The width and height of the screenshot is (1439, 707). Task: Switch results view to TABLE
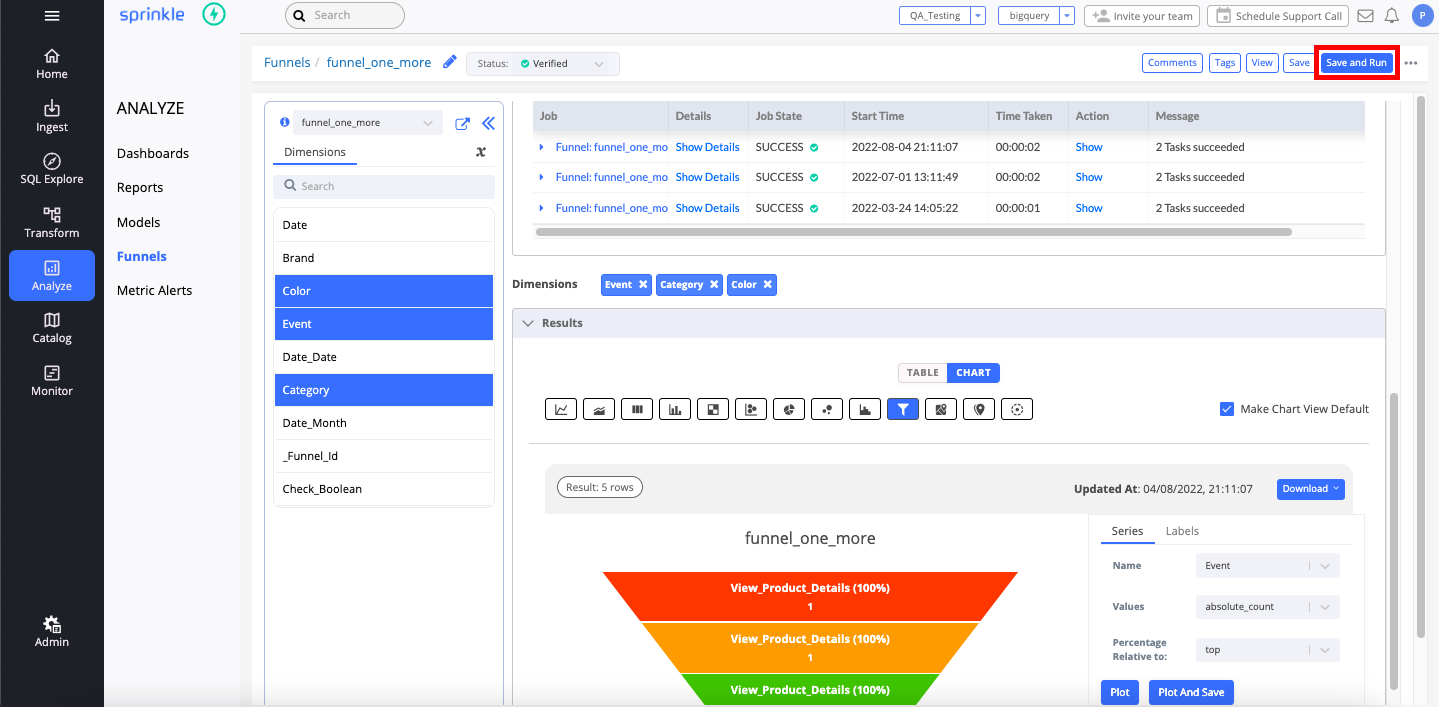point(922,373)
